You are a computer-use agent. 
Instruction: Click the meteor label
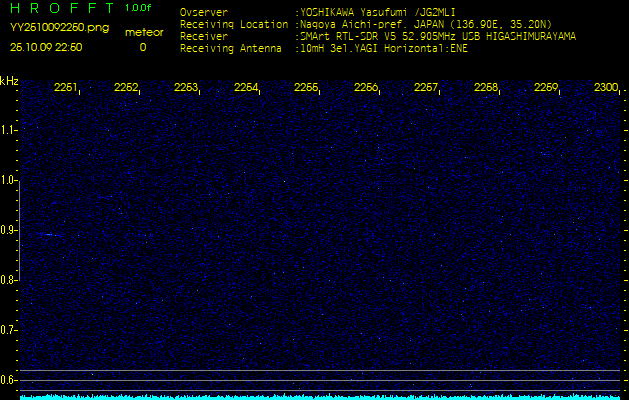(x=143, y=32)
